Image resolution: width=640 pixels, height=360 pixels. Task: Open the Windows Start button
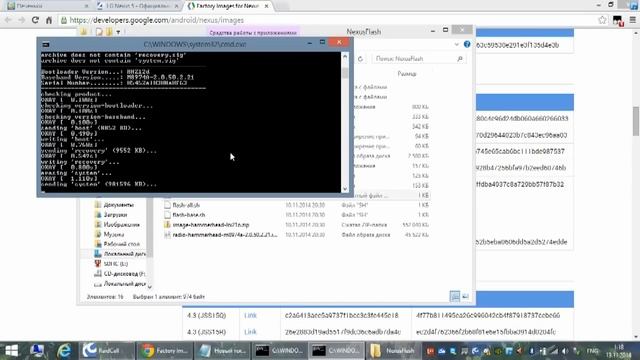tap(11, 351)
